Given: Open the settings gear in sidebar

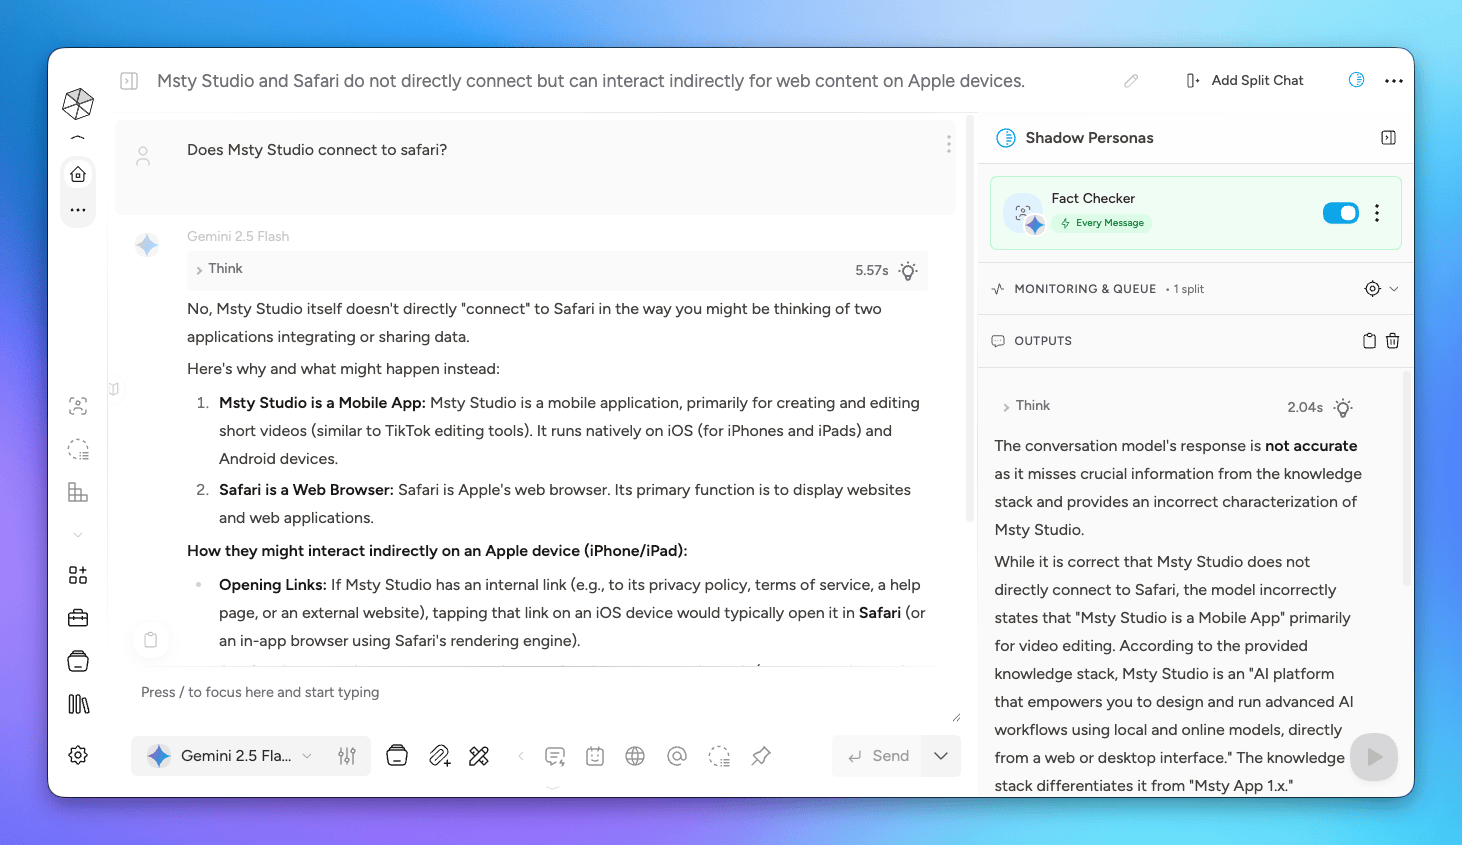Looking at the screenshot, I should click(x=78, y=755).
